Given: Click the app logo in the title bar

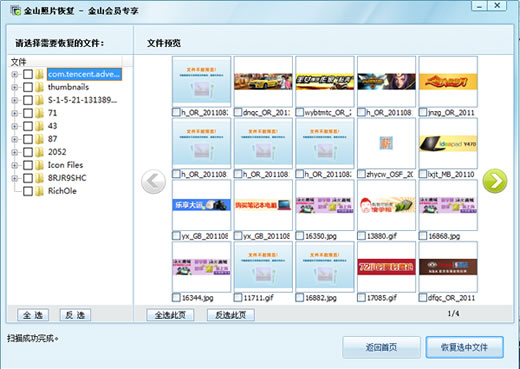Looking at the screenshot, I should (15, 11).
